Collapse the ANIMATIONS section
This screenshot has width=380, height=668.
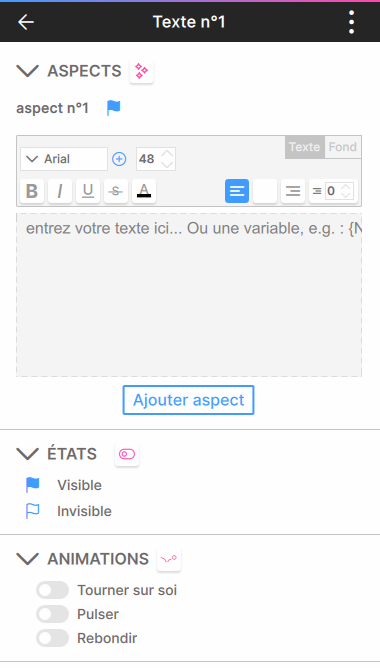coord(28,559)
